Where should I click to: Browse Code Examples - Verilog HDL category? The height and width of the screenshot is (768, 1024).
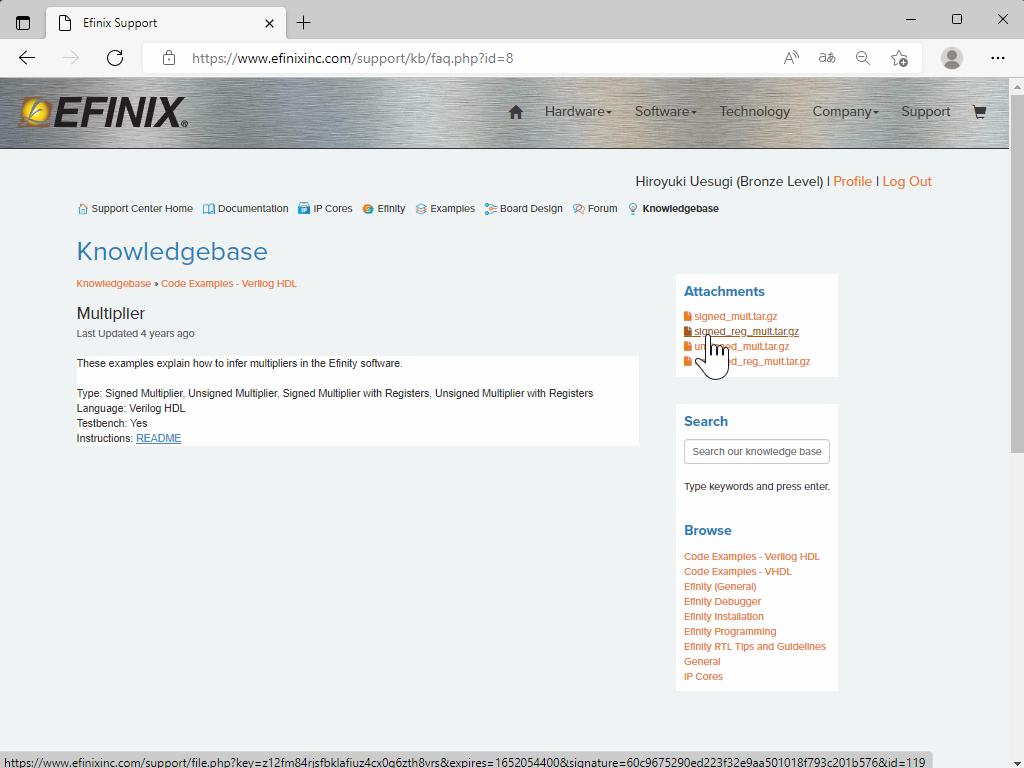click(x=752, y=556)
